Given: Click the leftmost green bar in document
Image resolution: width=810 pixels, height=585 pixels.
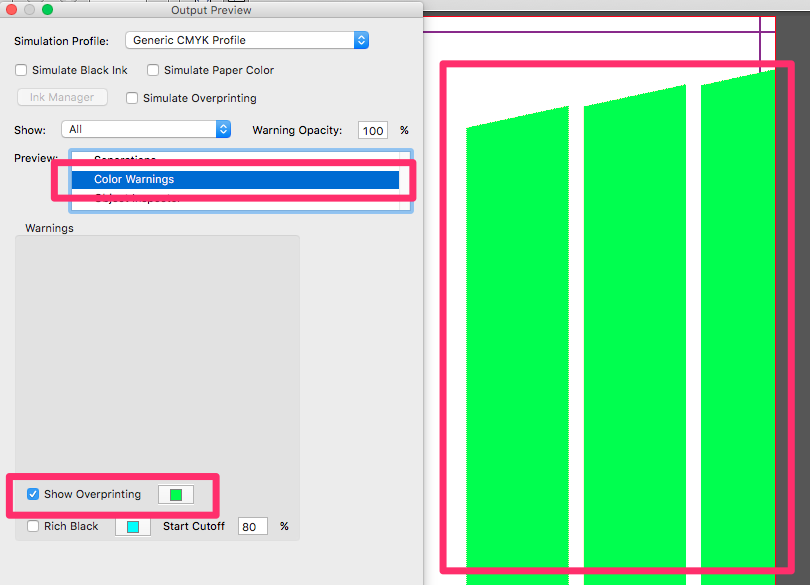Looking at the screenshot, I should pos(517,350).
